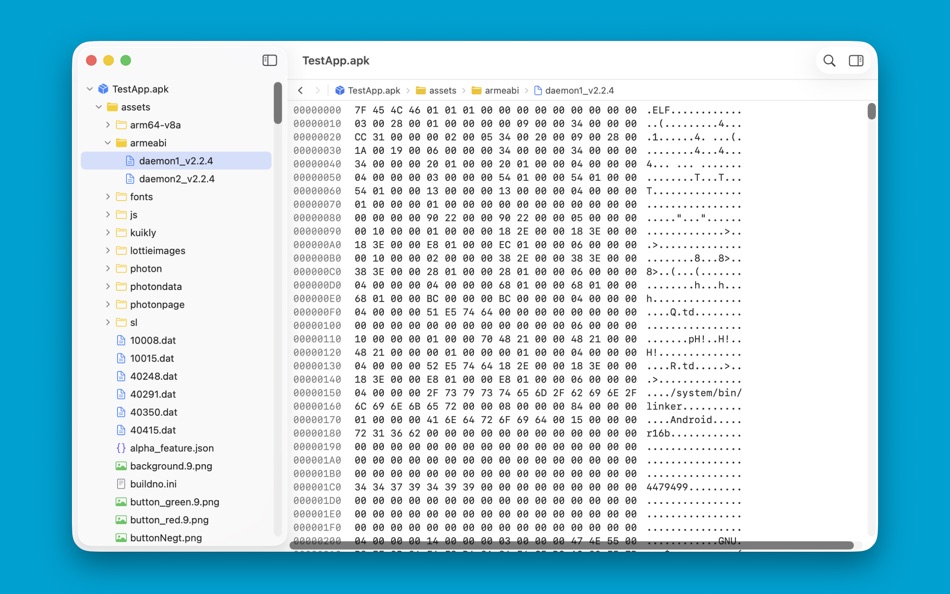Jump to TestApp.apk in the breadcrumb
This screenshot has width=950, height=594.
[x=367, y=90]
